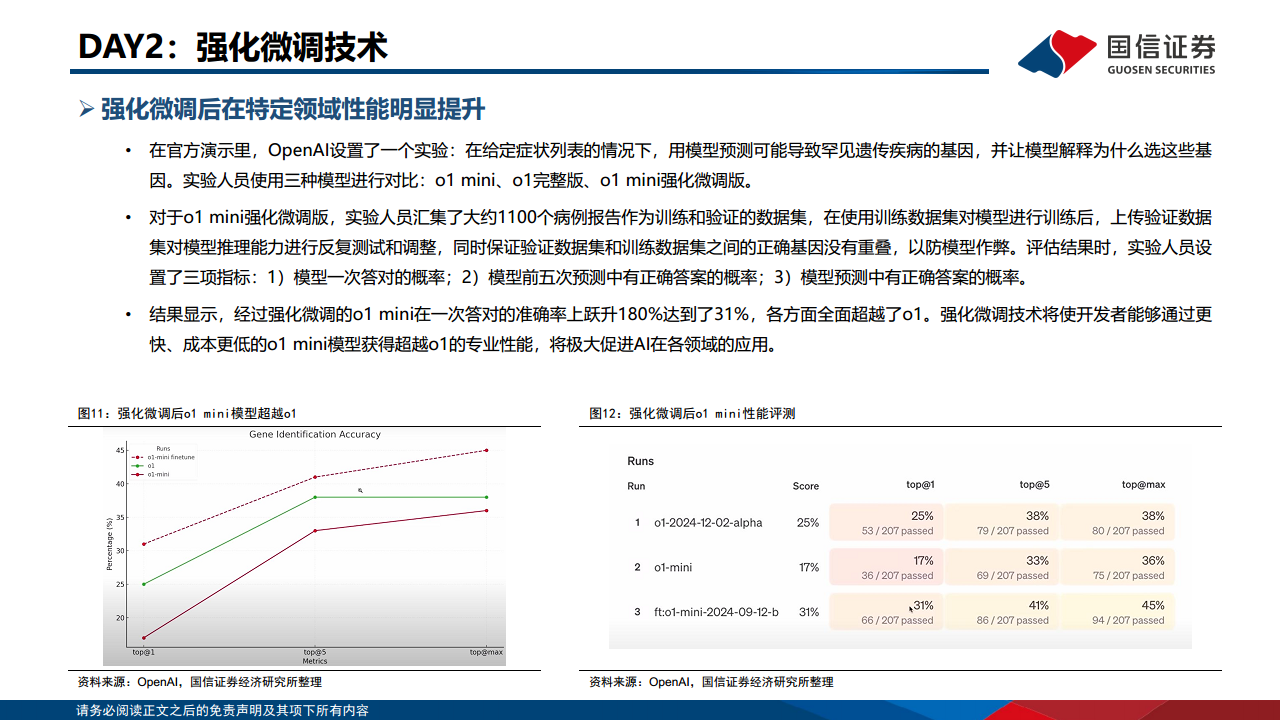The width and height of the screenshot is (1280, 720).
Task: Click the caption 图11：强化微调后o1 mini模型超越o1
Action: click(x=188, y=413)
